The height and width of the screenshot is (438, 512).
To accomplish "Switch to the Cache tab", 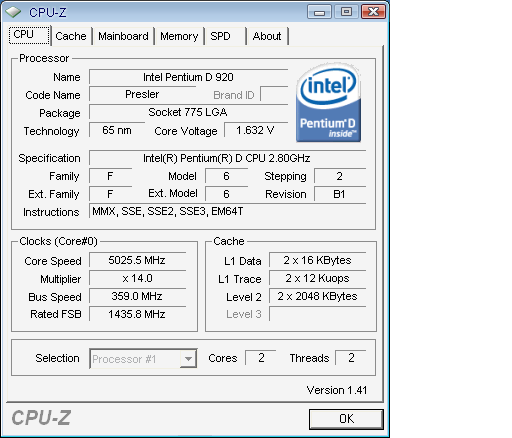I will pyautogui.click(x=71, y=36).
